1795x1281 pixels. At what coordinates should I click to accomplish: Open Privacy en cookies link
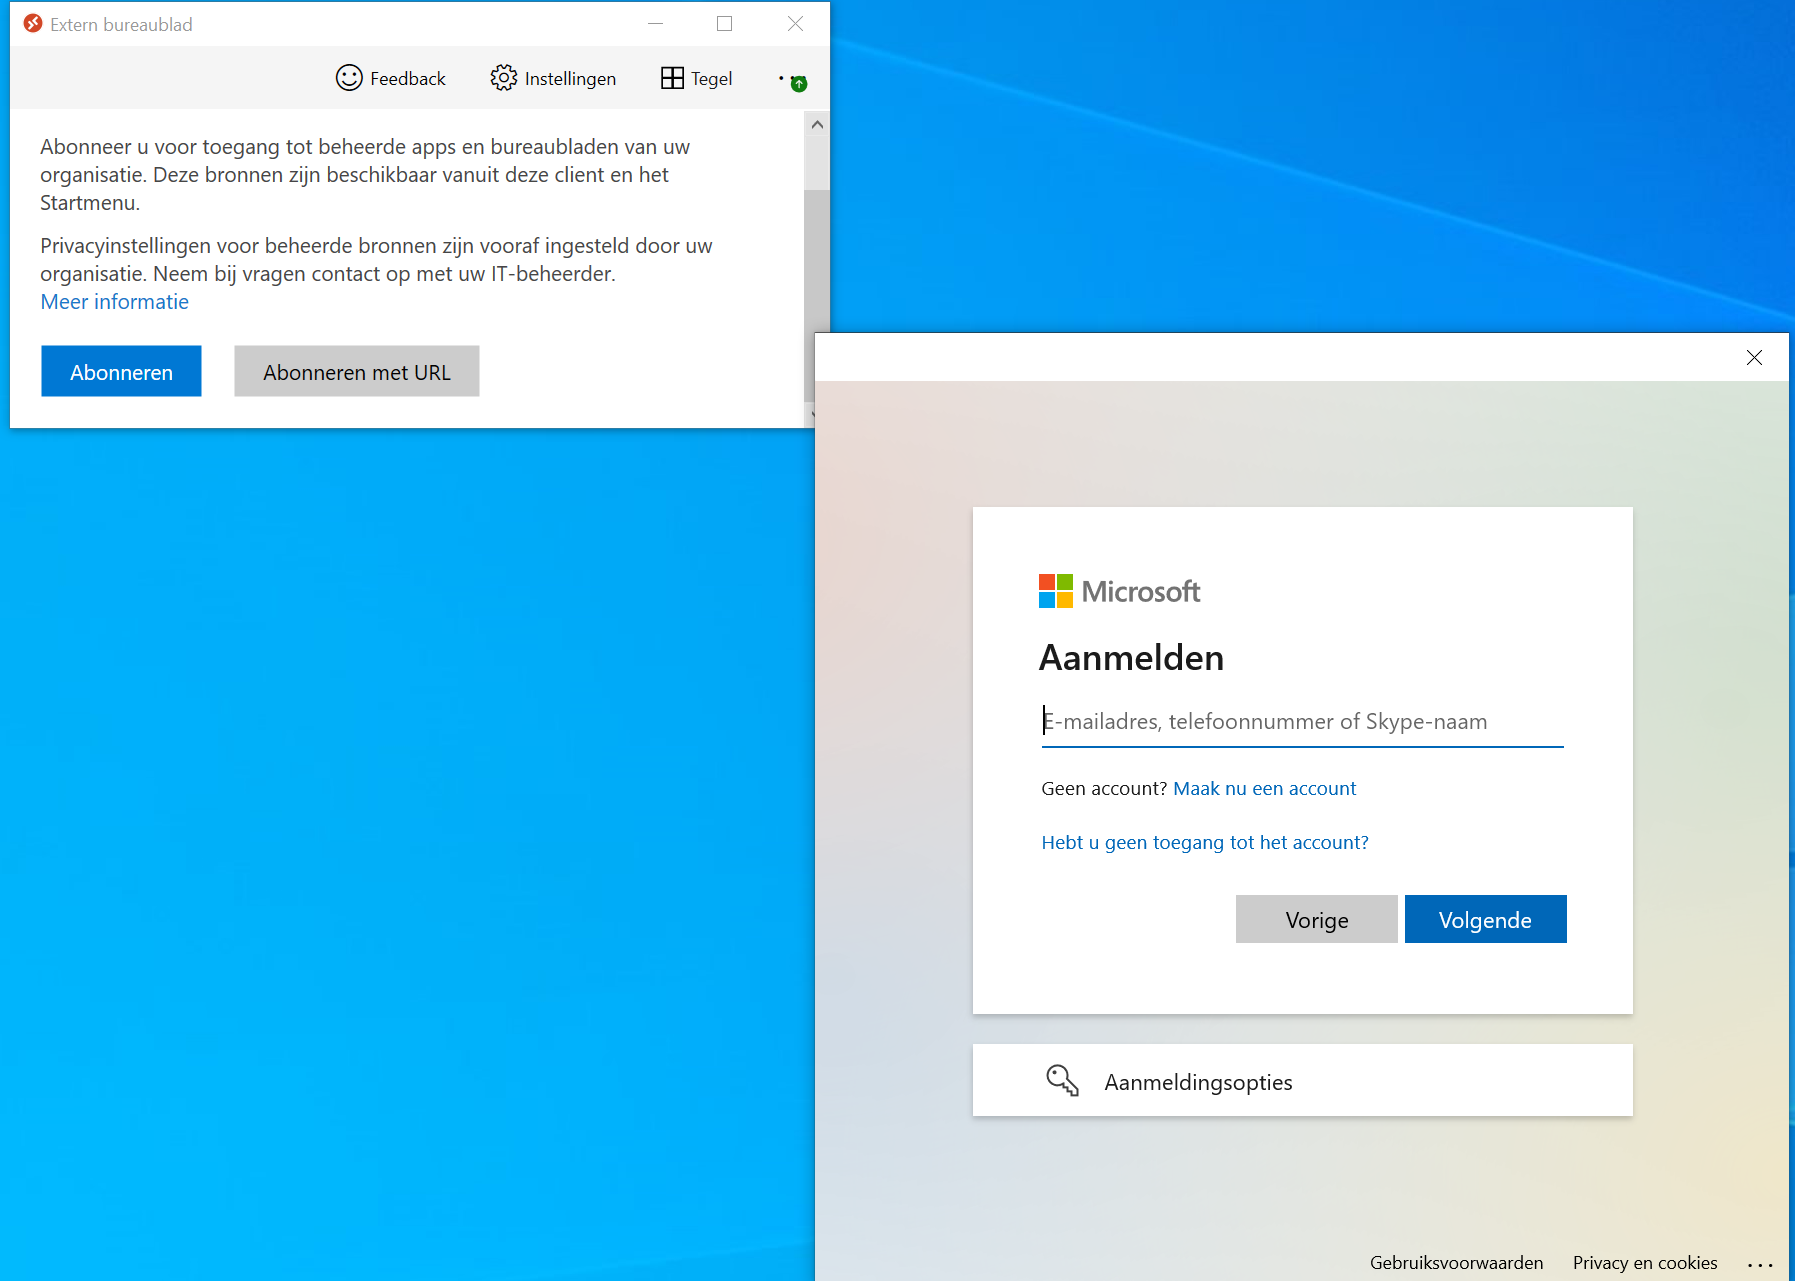(1645, 1263)
